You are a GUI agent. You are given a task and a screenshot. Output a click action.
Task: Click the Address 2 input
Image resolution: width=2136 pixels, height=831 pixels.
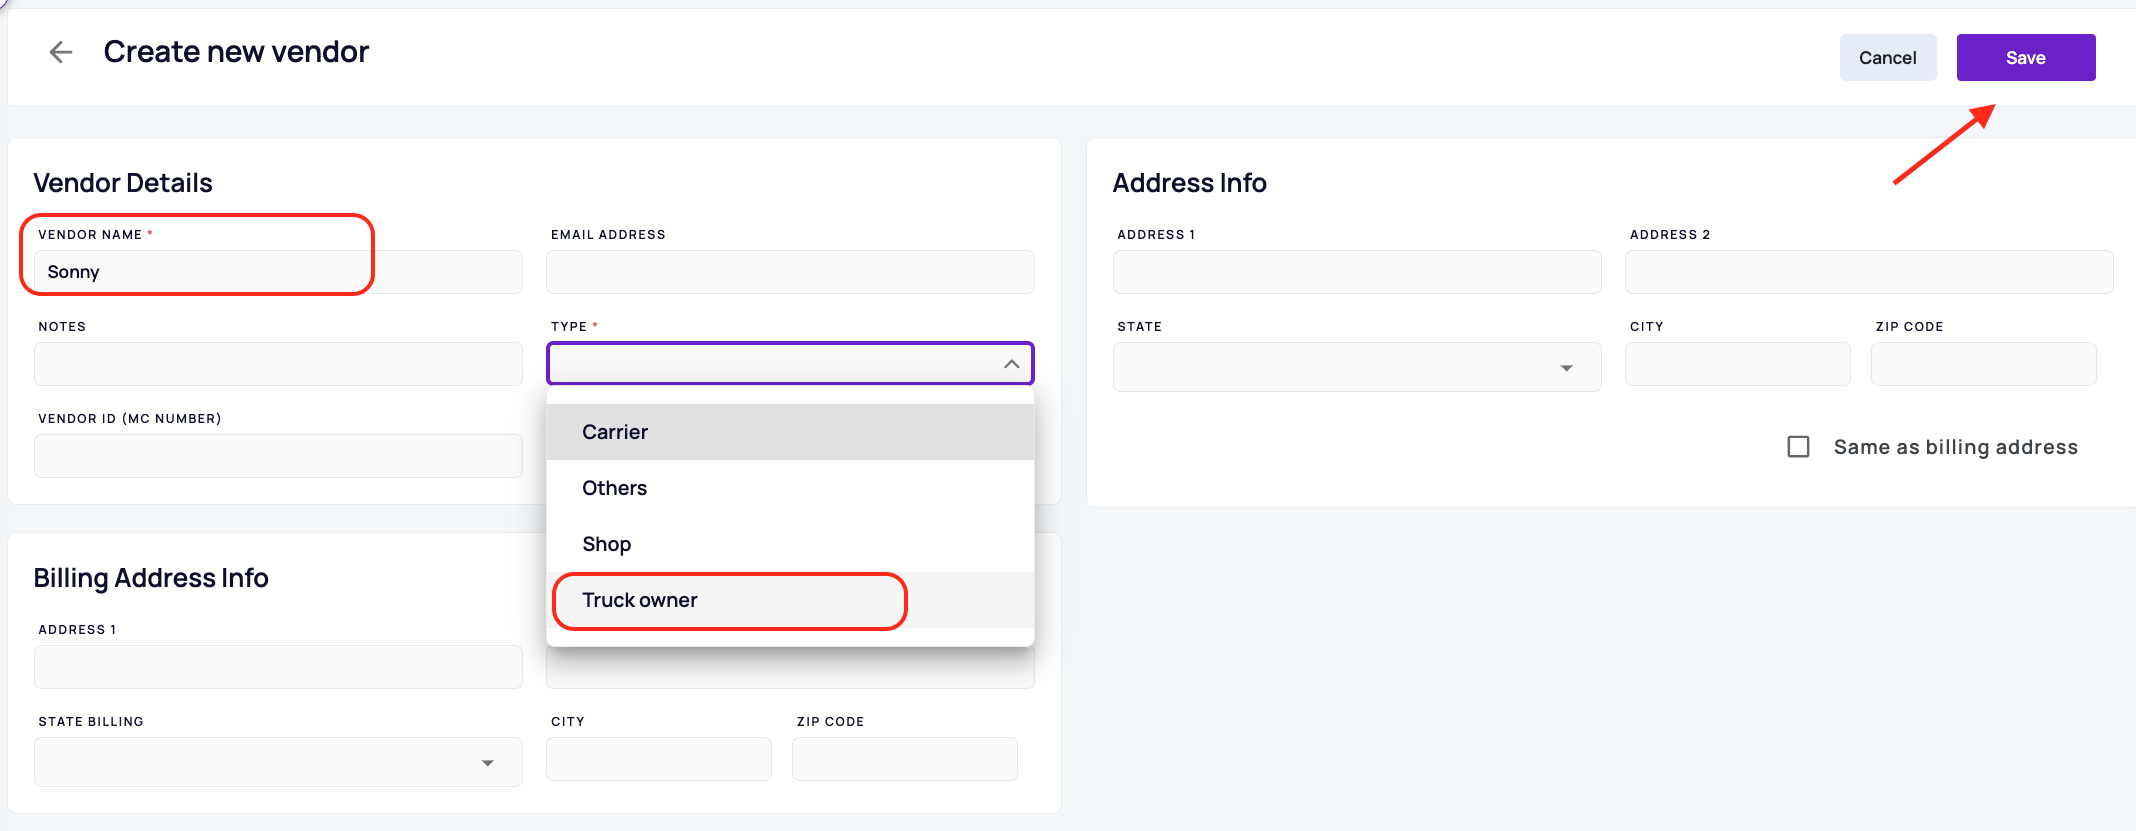click(x=1869, y=272)
